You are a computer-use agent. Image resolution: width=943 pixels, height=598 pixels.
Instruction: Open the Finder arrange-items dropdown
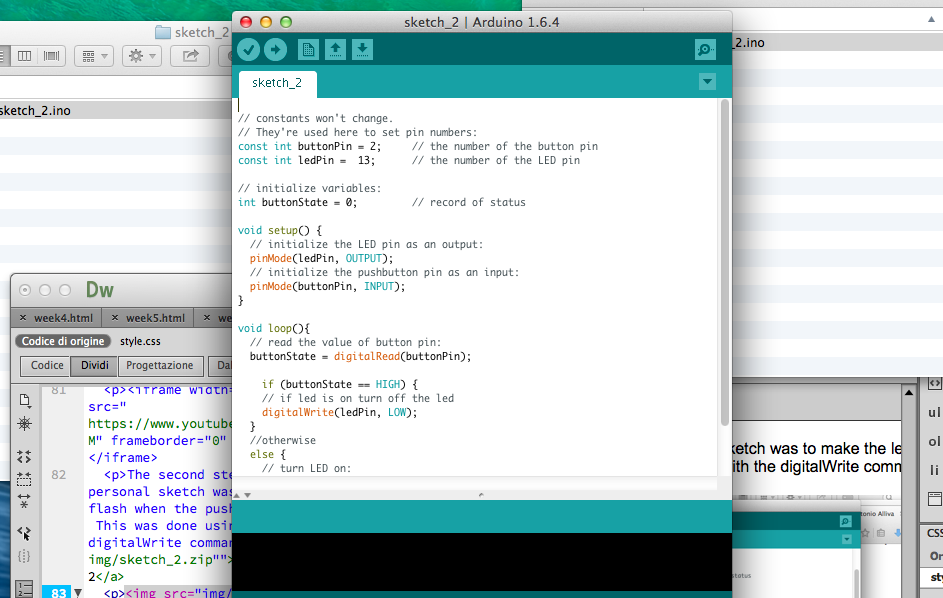94,56
